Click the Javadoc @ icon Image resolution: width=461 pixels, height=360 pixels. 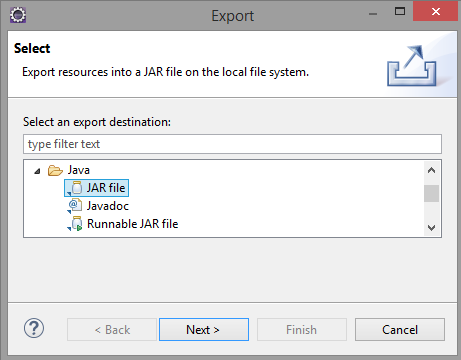pos(75,206)
